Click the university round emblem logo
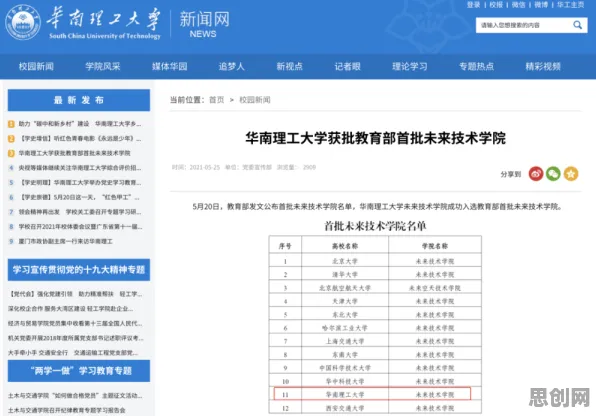 point(23,22)
